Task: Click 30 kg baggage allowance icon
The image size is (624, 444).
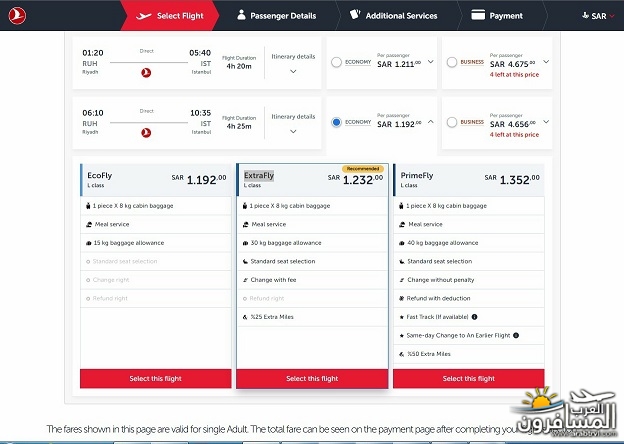Action: click(x=245, y=243)
